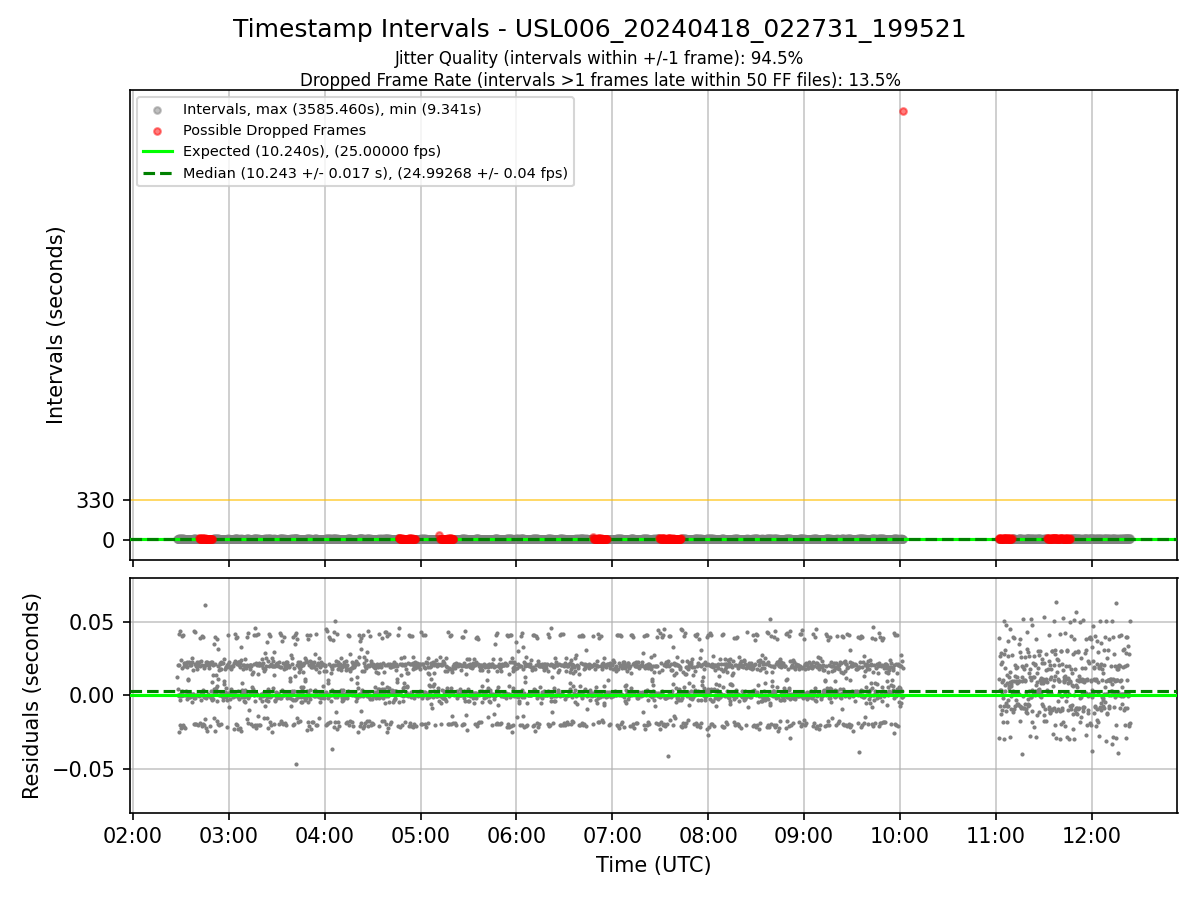Click the "330" y-axis tick label

click(96, 500)
